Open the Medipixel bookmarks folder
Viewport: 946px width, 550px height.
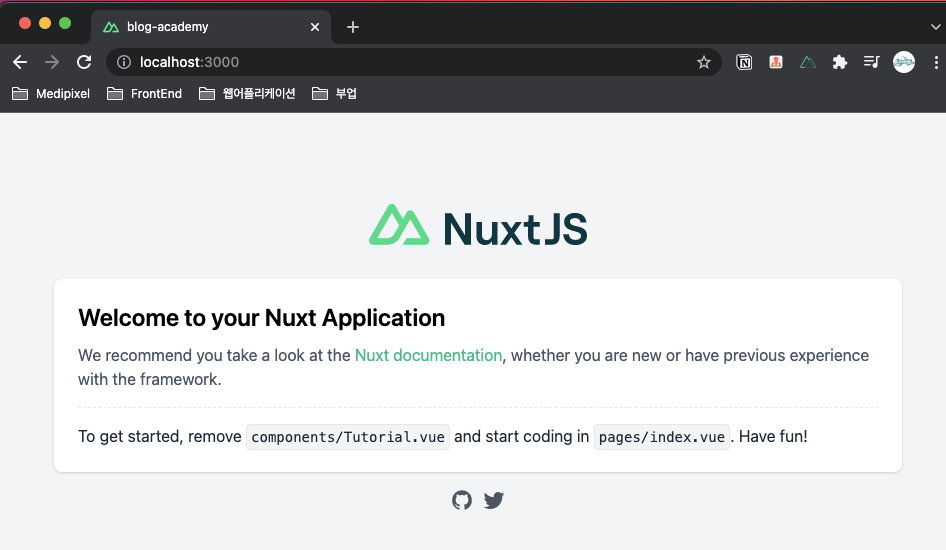(51, 93)
